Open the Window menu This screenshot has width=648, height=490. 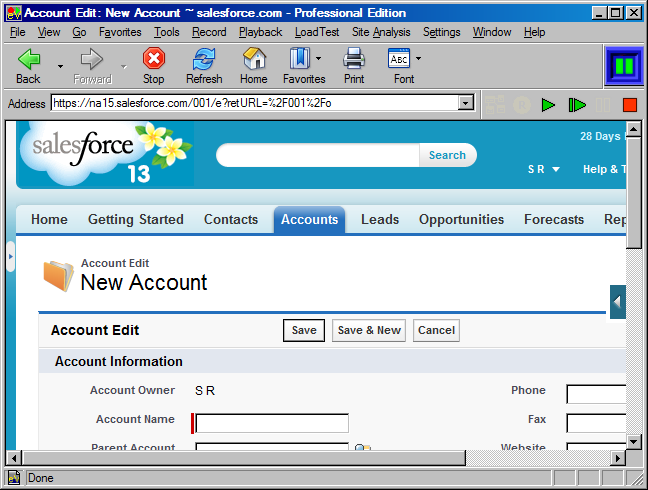click(x=492, y=32)
